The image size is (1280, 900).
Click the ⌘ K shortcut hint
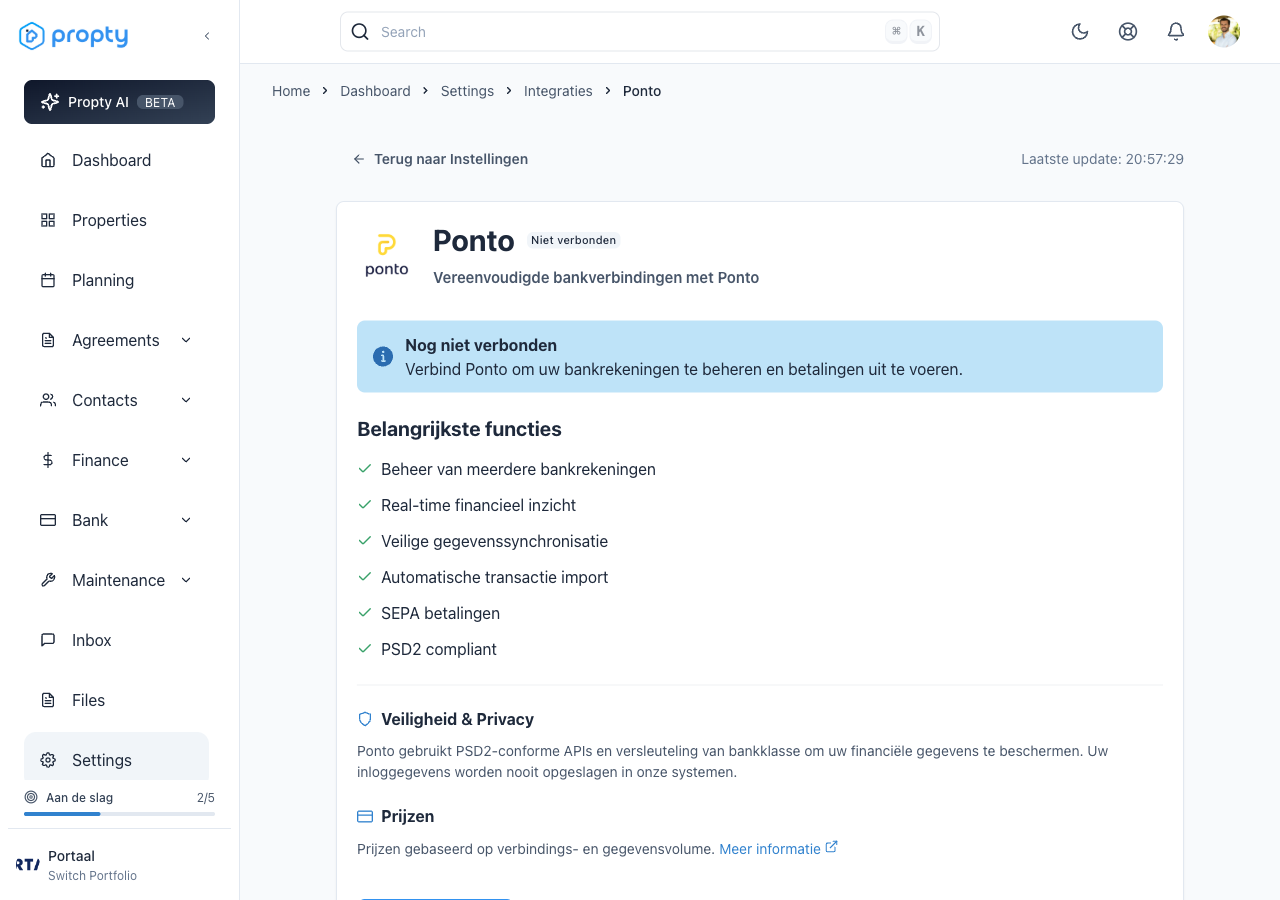[908, 32]
